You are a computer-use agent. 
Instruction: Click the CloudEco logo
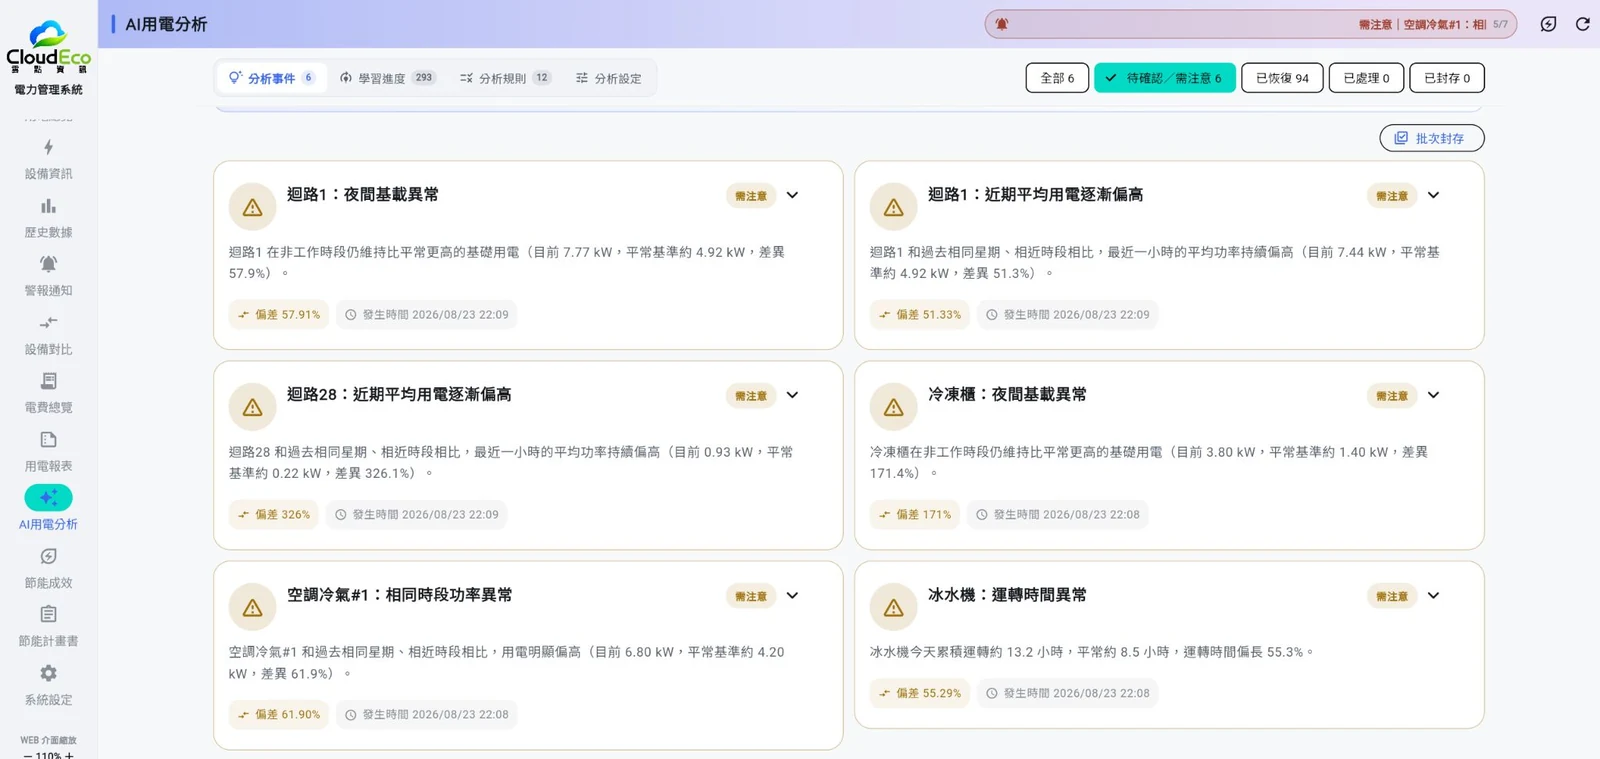pos(48,47)
